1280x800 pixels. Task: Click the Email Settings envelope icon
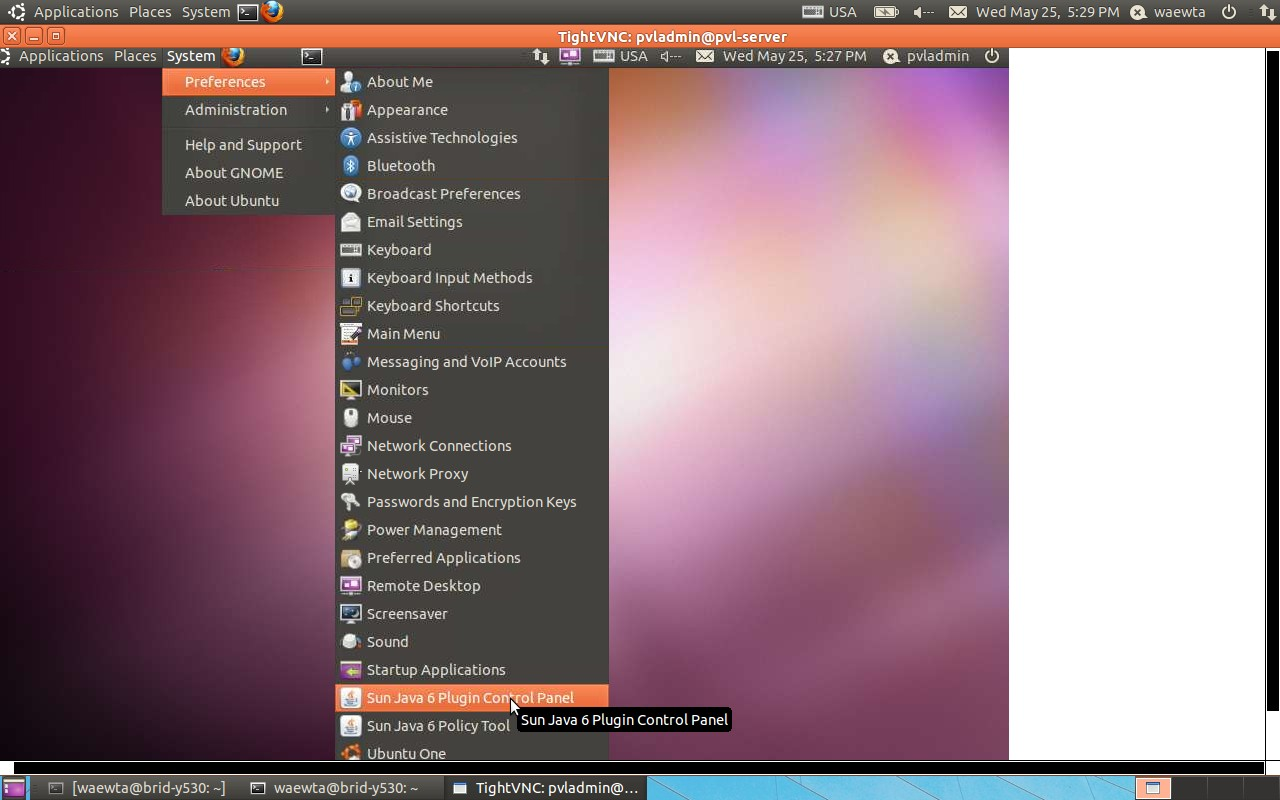[x=350, y=222]
